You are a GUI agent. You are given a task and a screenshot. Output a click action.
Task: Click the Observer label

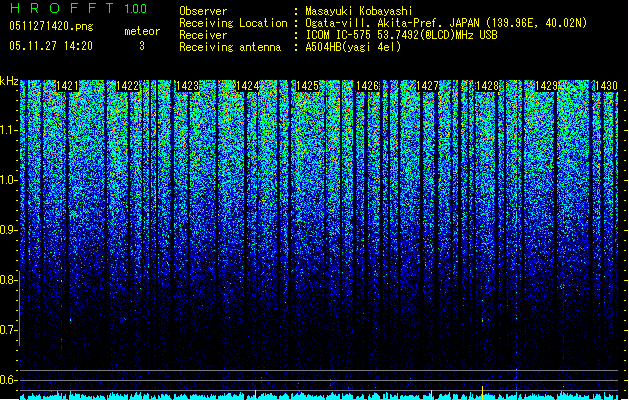click(x=203, y=11)
